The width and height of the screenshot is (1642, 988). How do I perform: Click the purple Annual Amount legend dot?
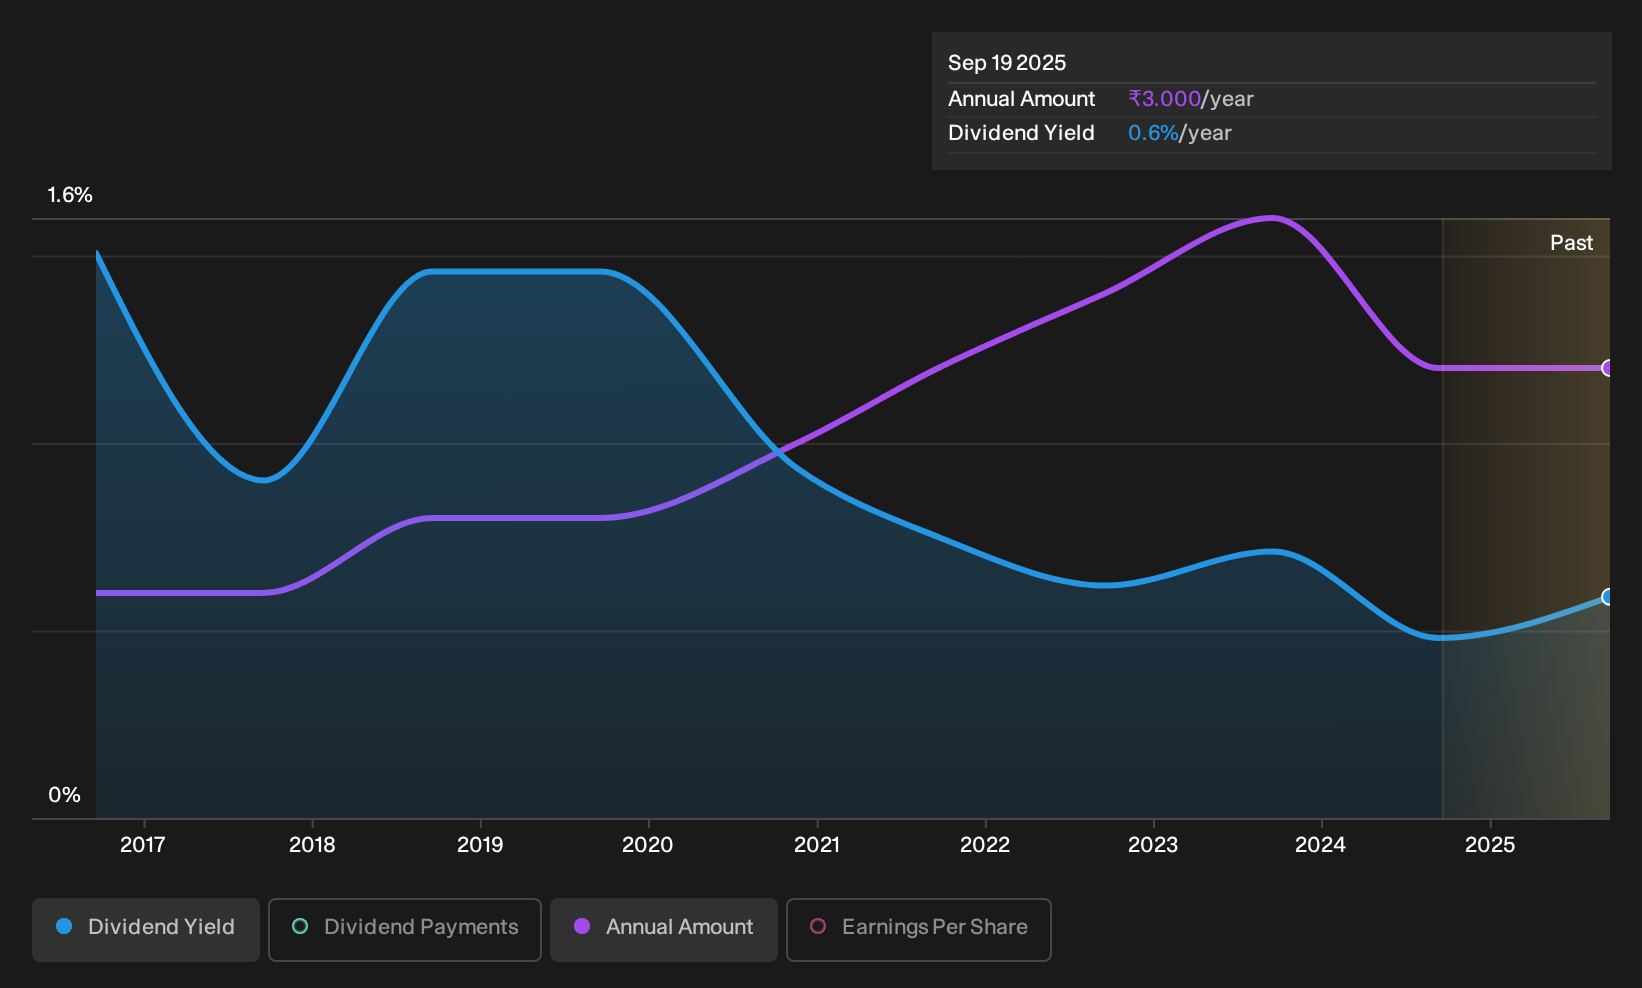click(582, 926)
